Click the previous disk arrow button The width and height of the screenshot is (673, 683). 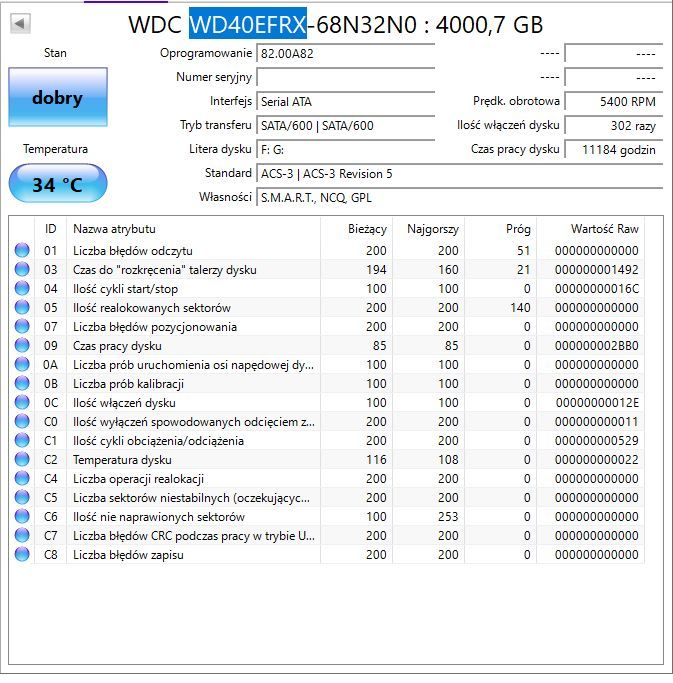(x=20, y=24)
